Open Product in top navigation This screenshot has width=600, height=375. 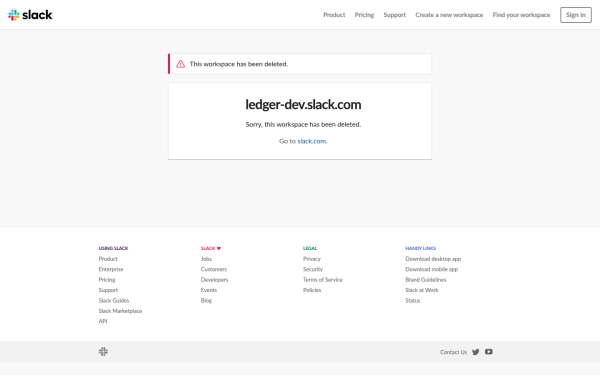pyautogui.click(x=334, y=15)
